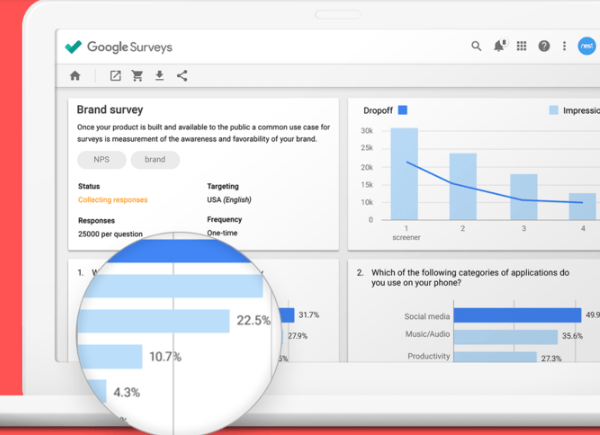Click the Collecting responses status
The width and height of the screenshot is (600, 435).
click(113, 200)
